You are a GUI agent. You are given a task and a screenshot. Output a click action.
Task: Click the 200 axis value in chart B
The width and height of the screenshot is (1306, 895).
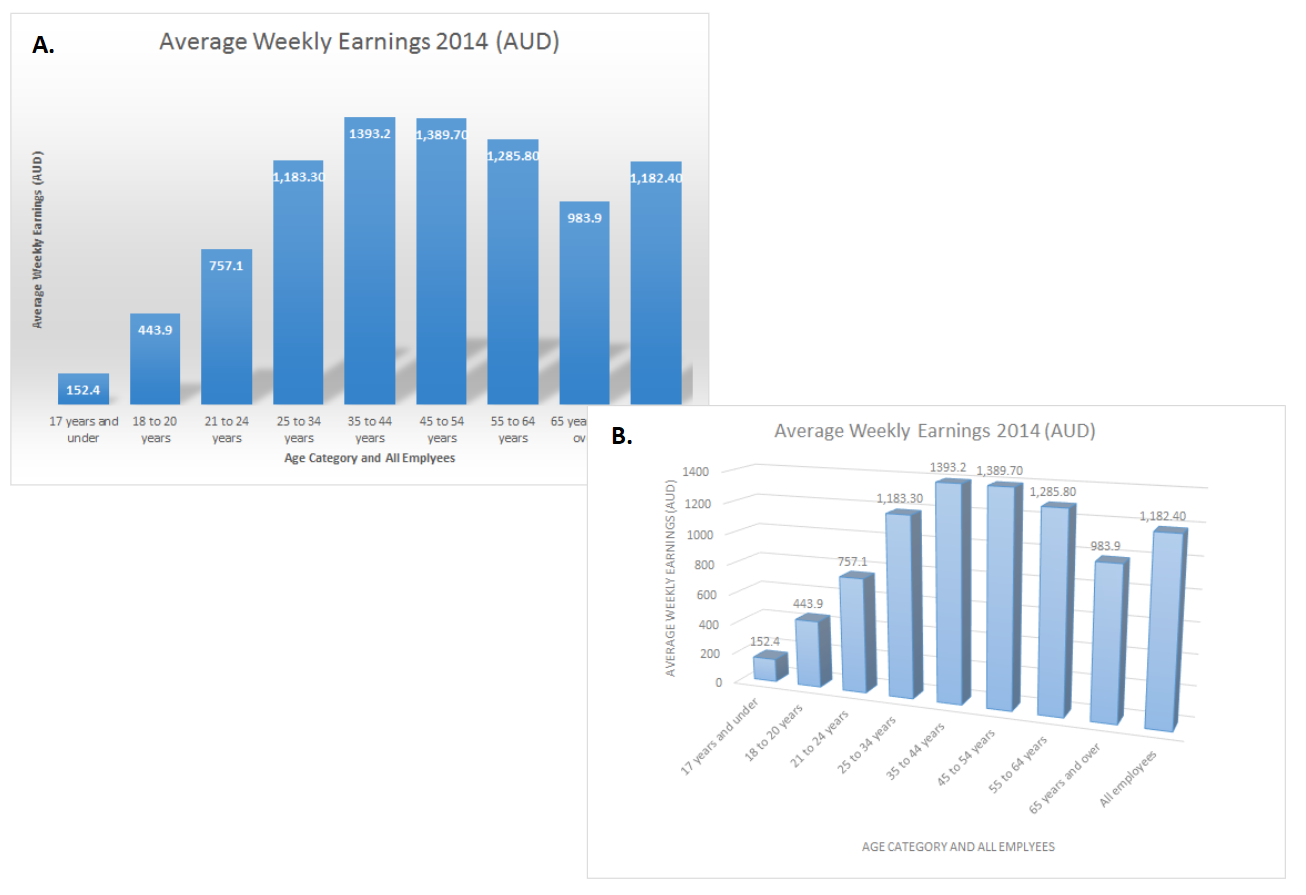[x=711, y=653]
